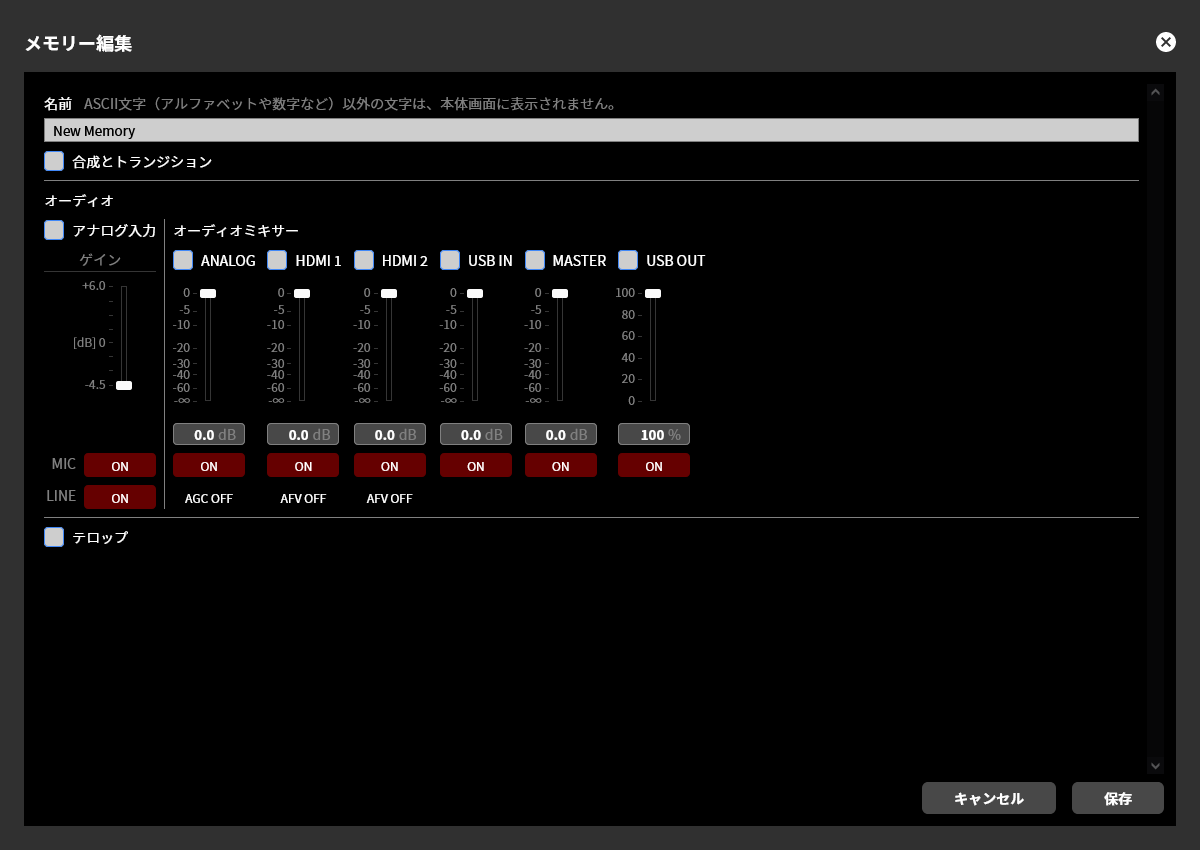
Task: Select the HDMI 1 mixer channel checkbox
Action: (277, 260)
